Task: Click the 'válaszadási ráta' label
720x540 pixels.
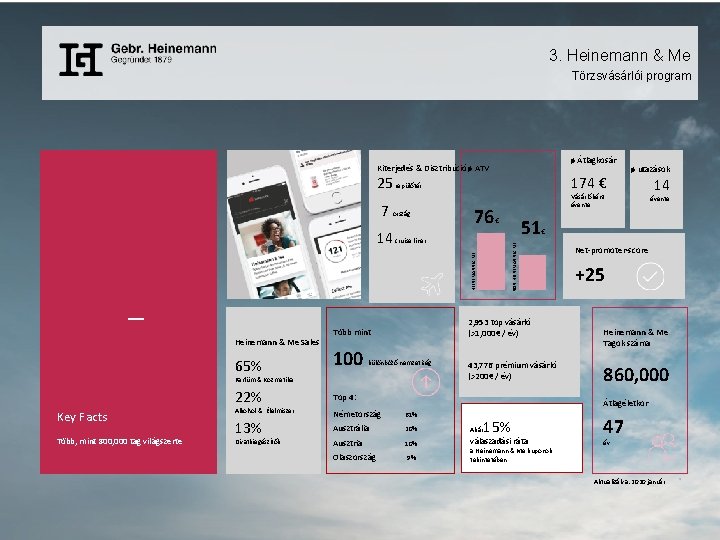Action: click(492, 441)
